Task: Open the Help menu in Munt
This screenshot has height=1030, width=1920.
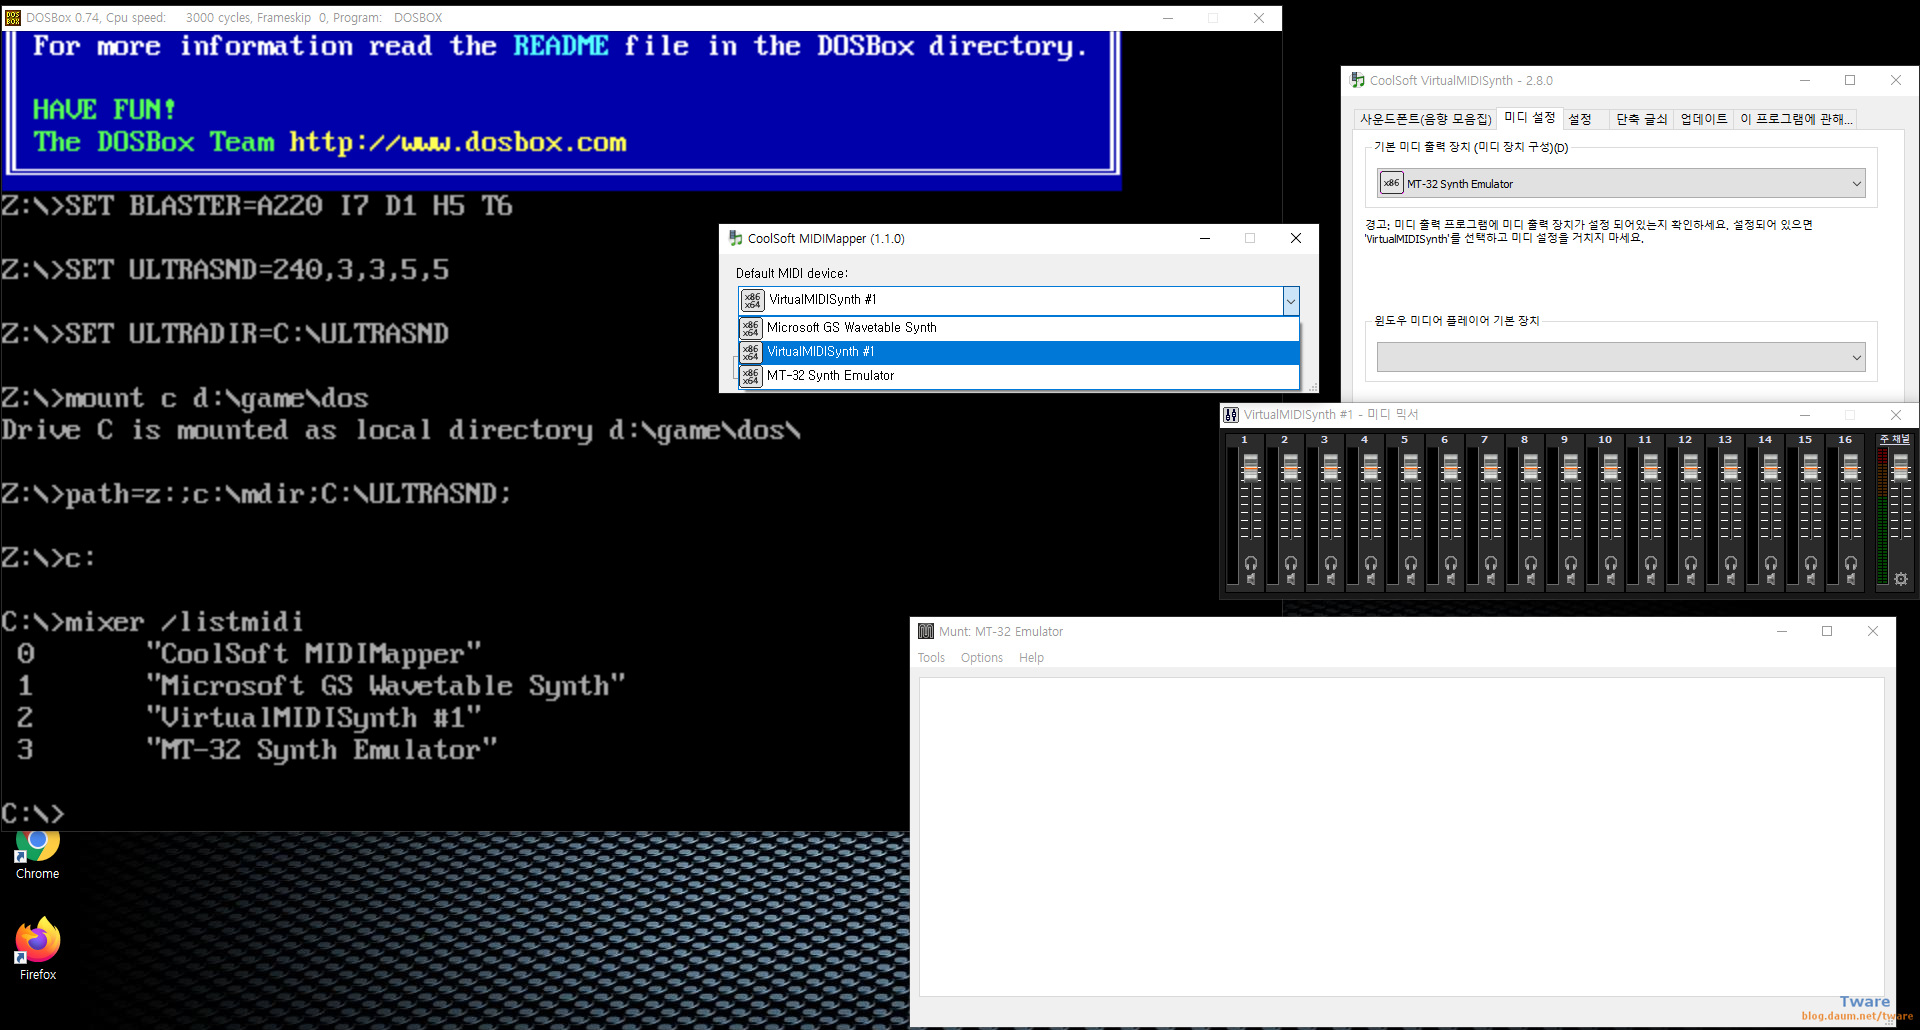Action: pos(1031,658)
